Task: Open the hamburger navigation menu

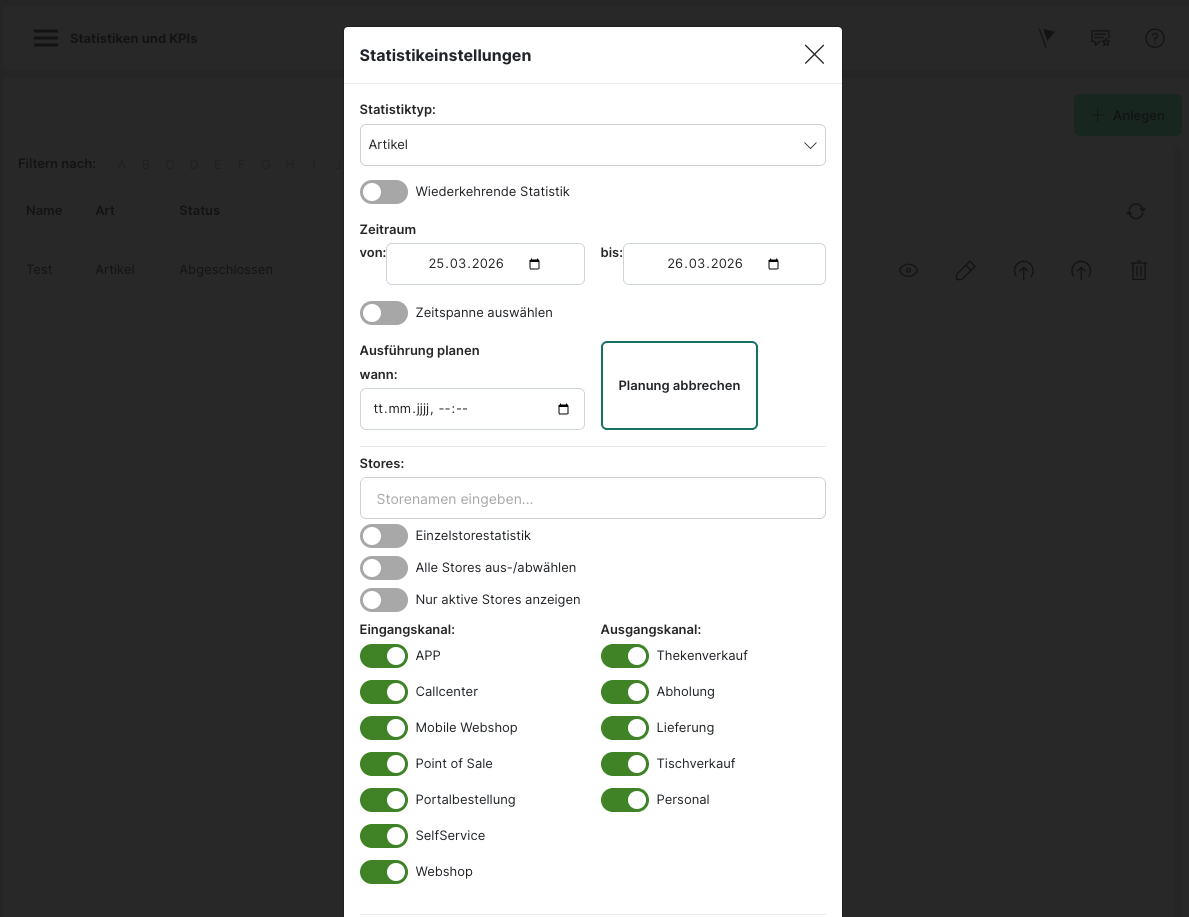Action: [x=45, y=39]
